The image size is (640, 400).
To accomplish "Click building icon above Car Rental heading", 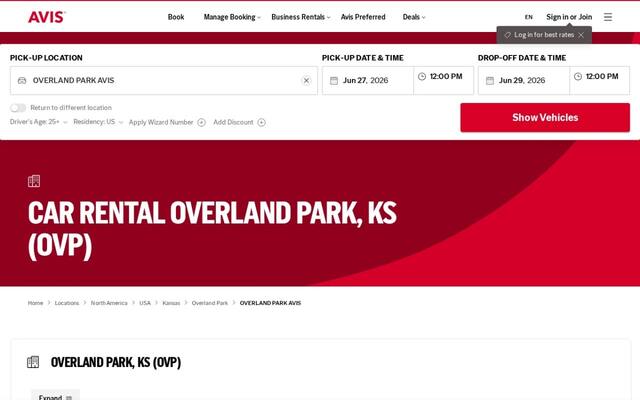I will click(34, 181).
